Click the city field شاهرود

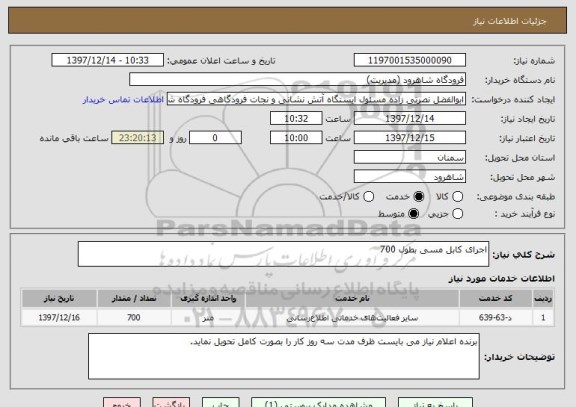point(410,177)
